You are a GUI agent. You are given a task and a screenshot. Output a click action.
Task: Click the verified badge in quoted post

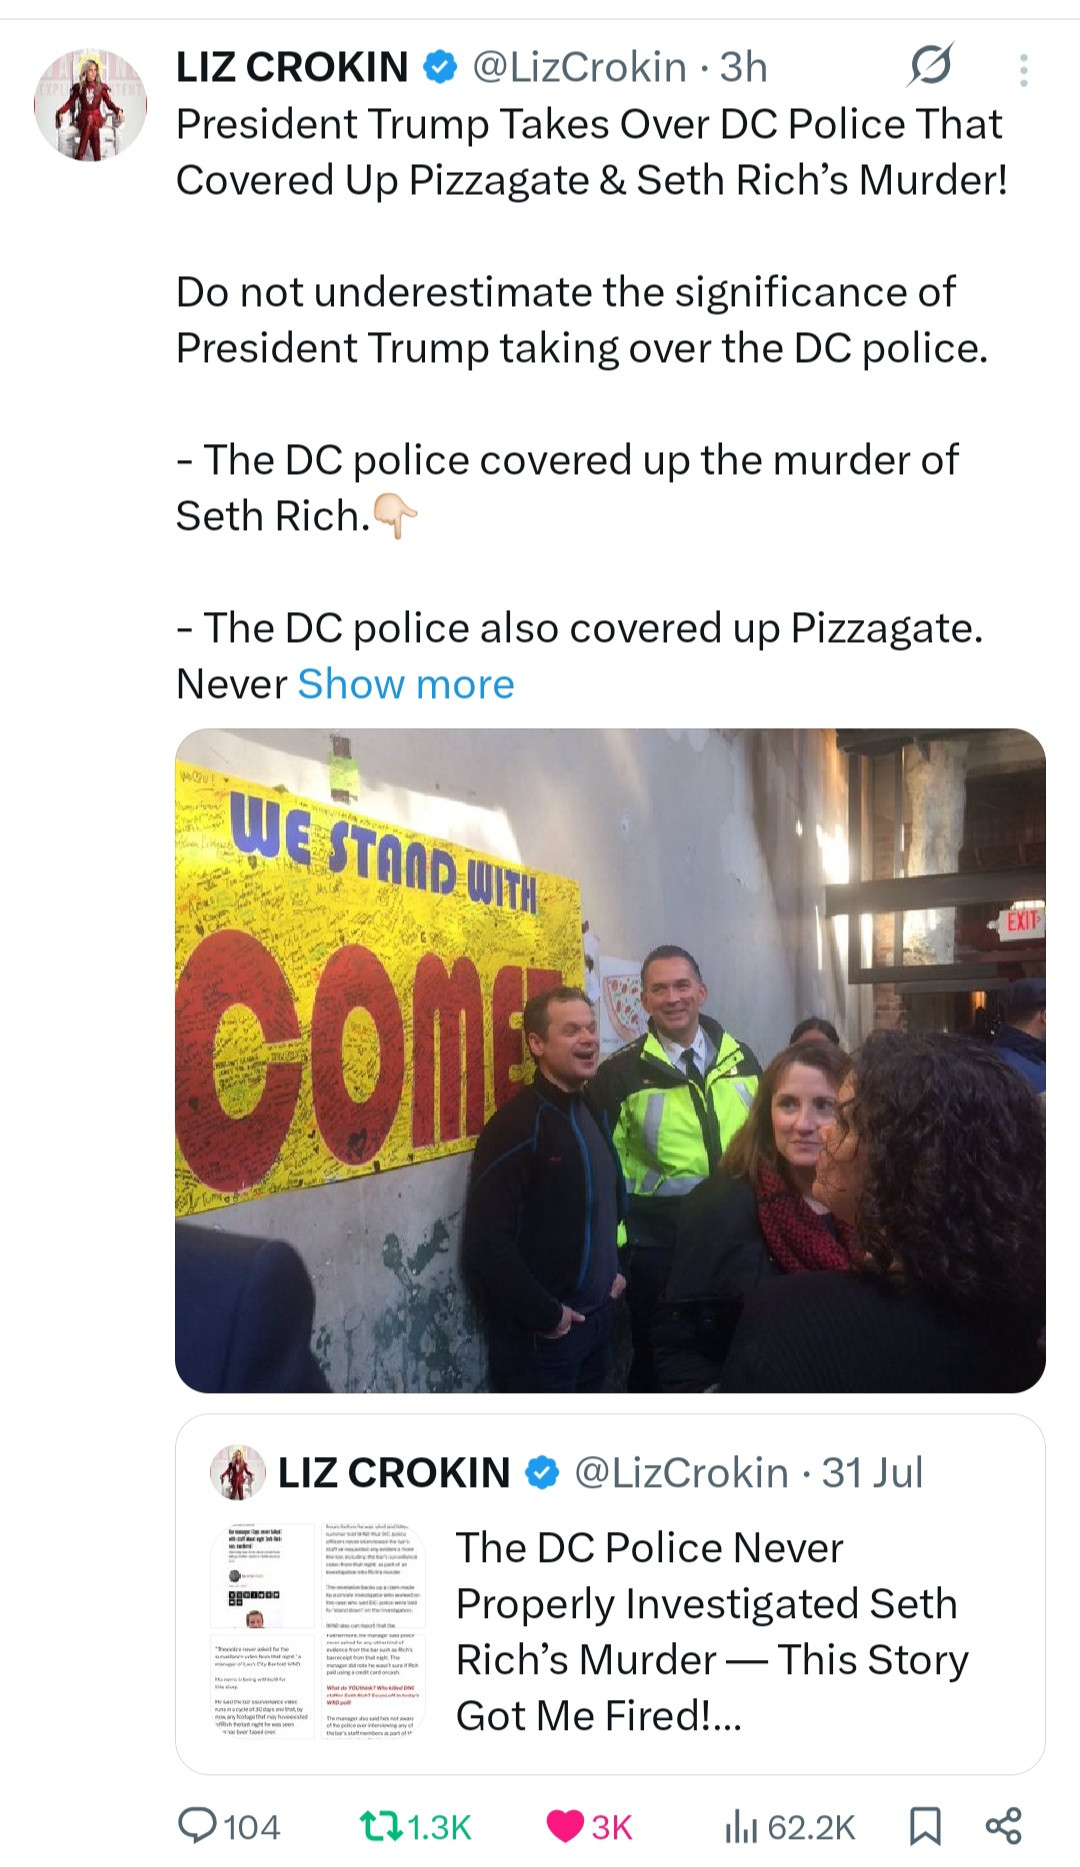pos(542,1473)
